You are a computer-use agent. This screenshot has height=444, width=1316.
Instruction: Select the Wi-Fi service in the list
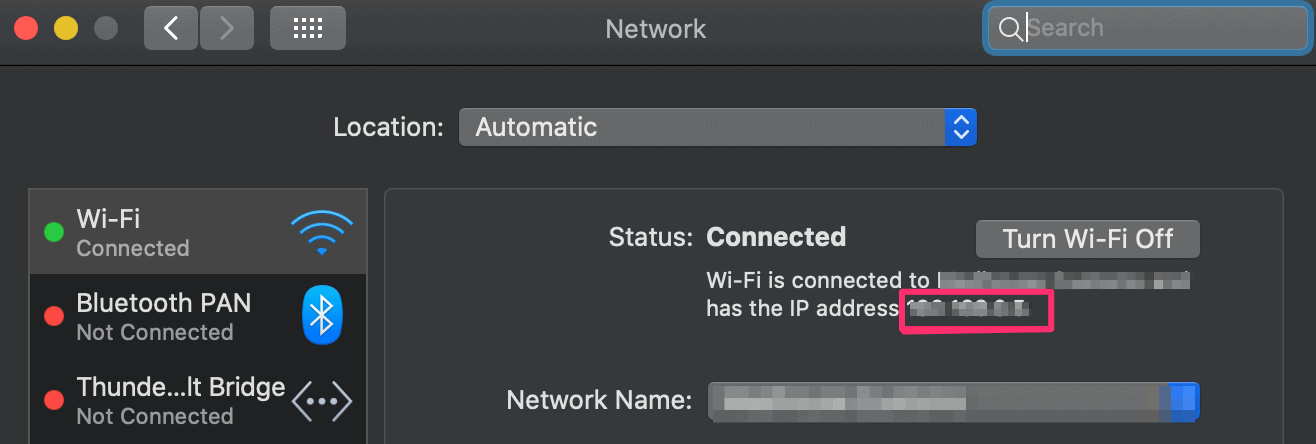pyautogui.click(x=198, y=233)
